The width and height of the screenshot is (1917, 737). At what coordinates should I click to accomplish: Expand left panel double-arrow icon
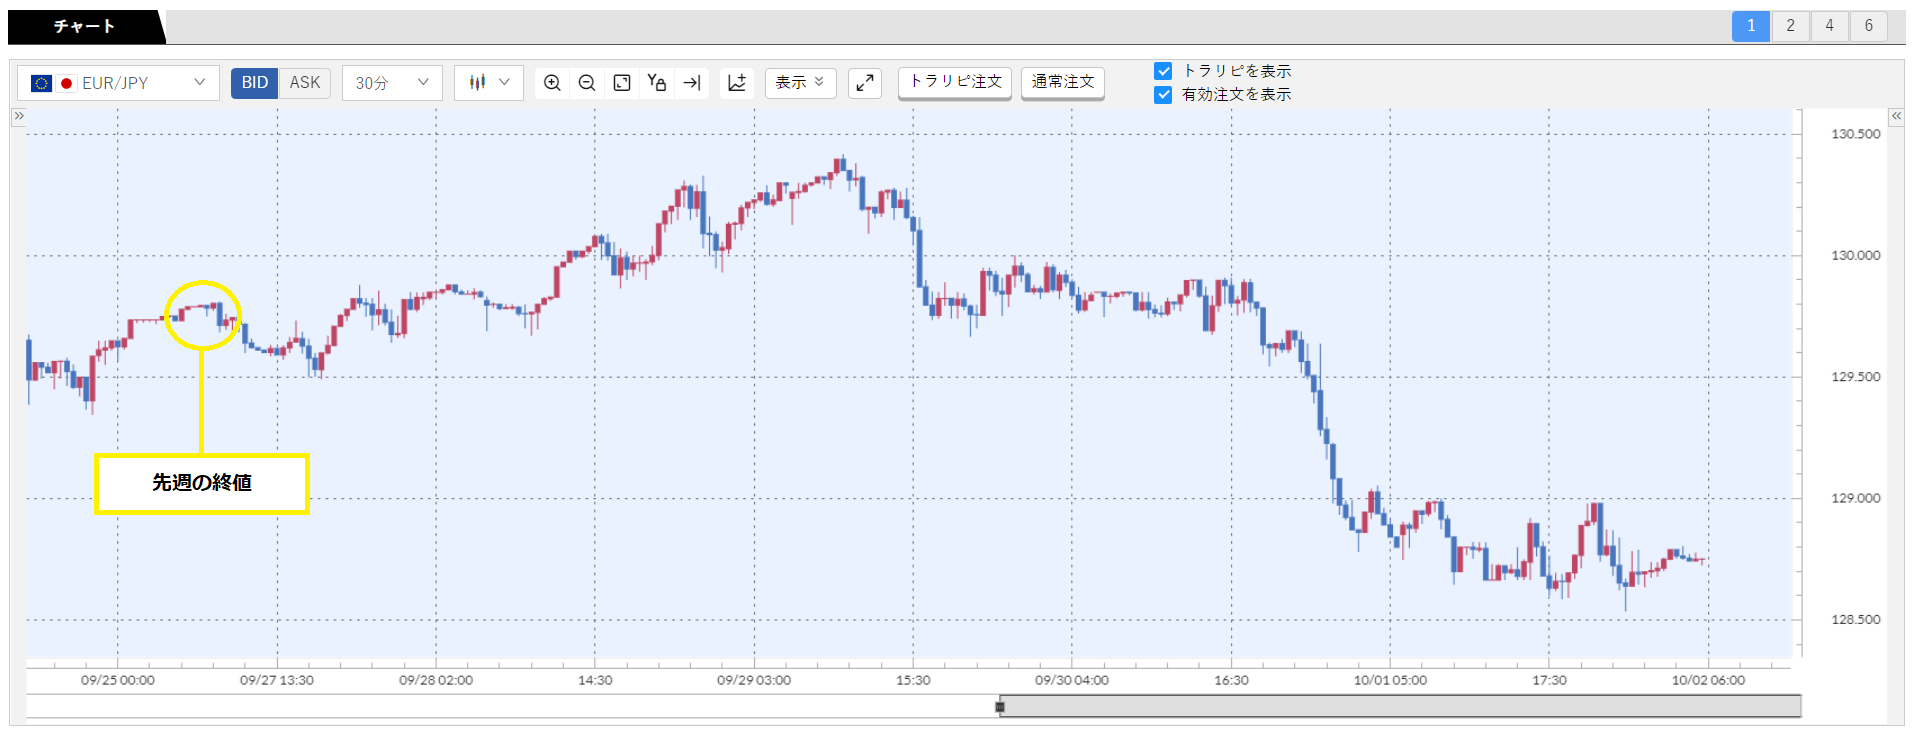tap(18, 116)
